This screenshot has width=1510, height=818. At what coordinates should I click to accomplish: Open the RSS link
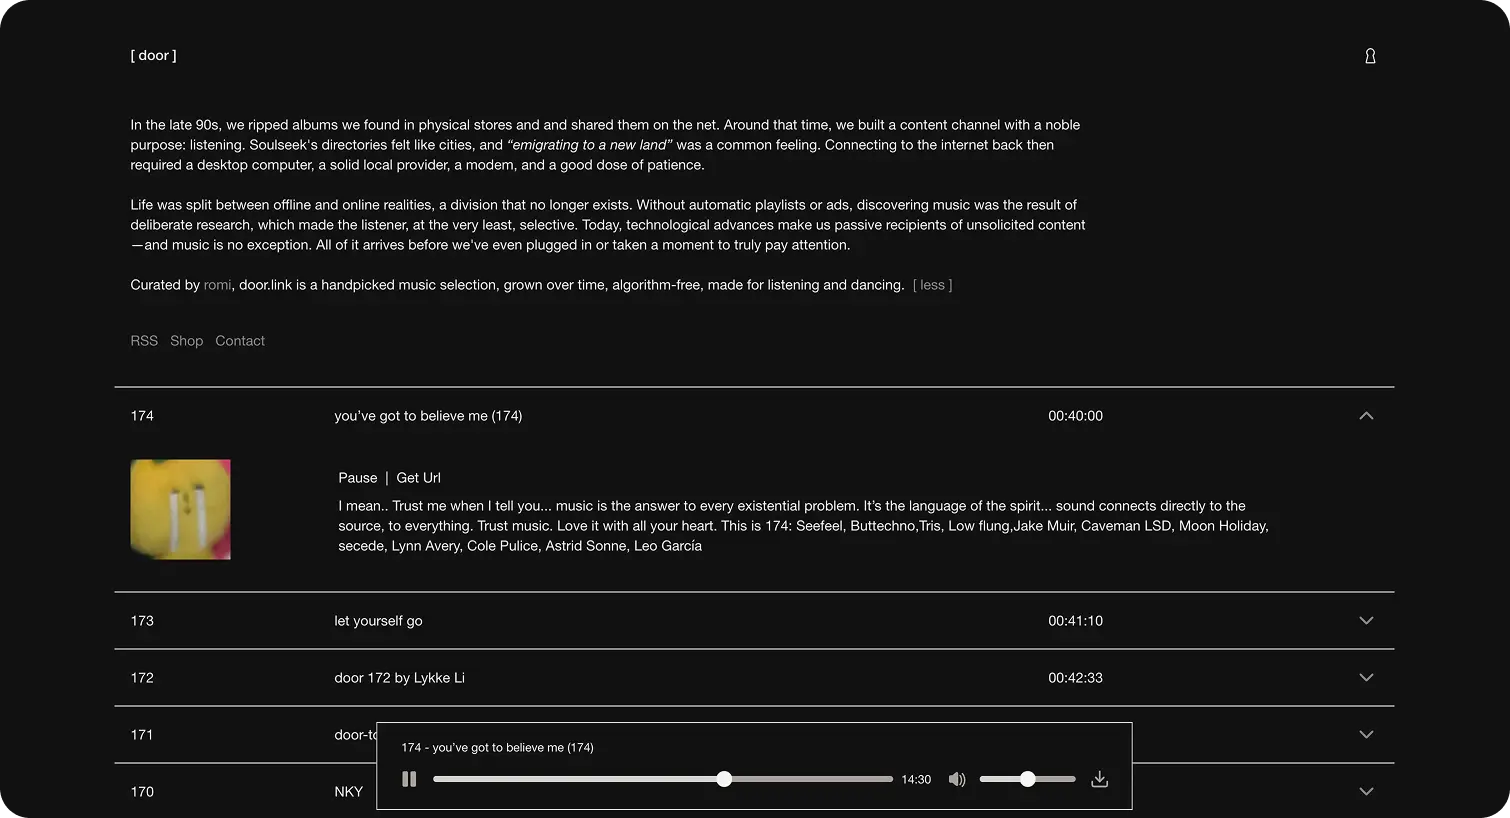(x=144, y=341)
